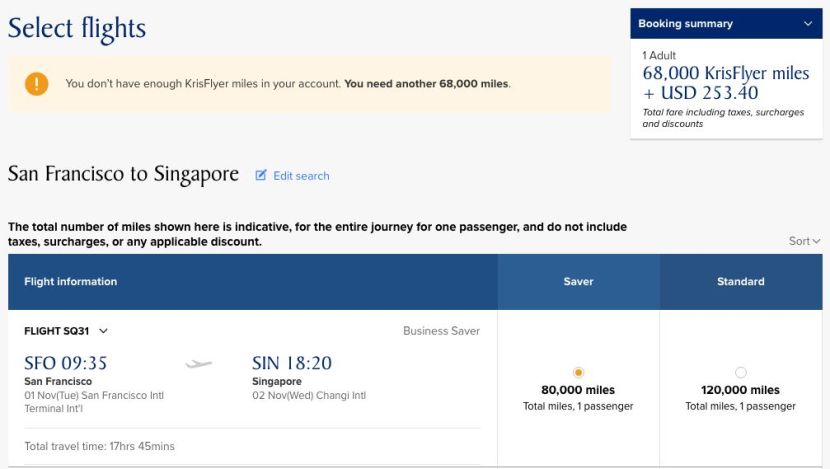Click the insufficient KrisFlyer miles alert message

pos(288,84)
